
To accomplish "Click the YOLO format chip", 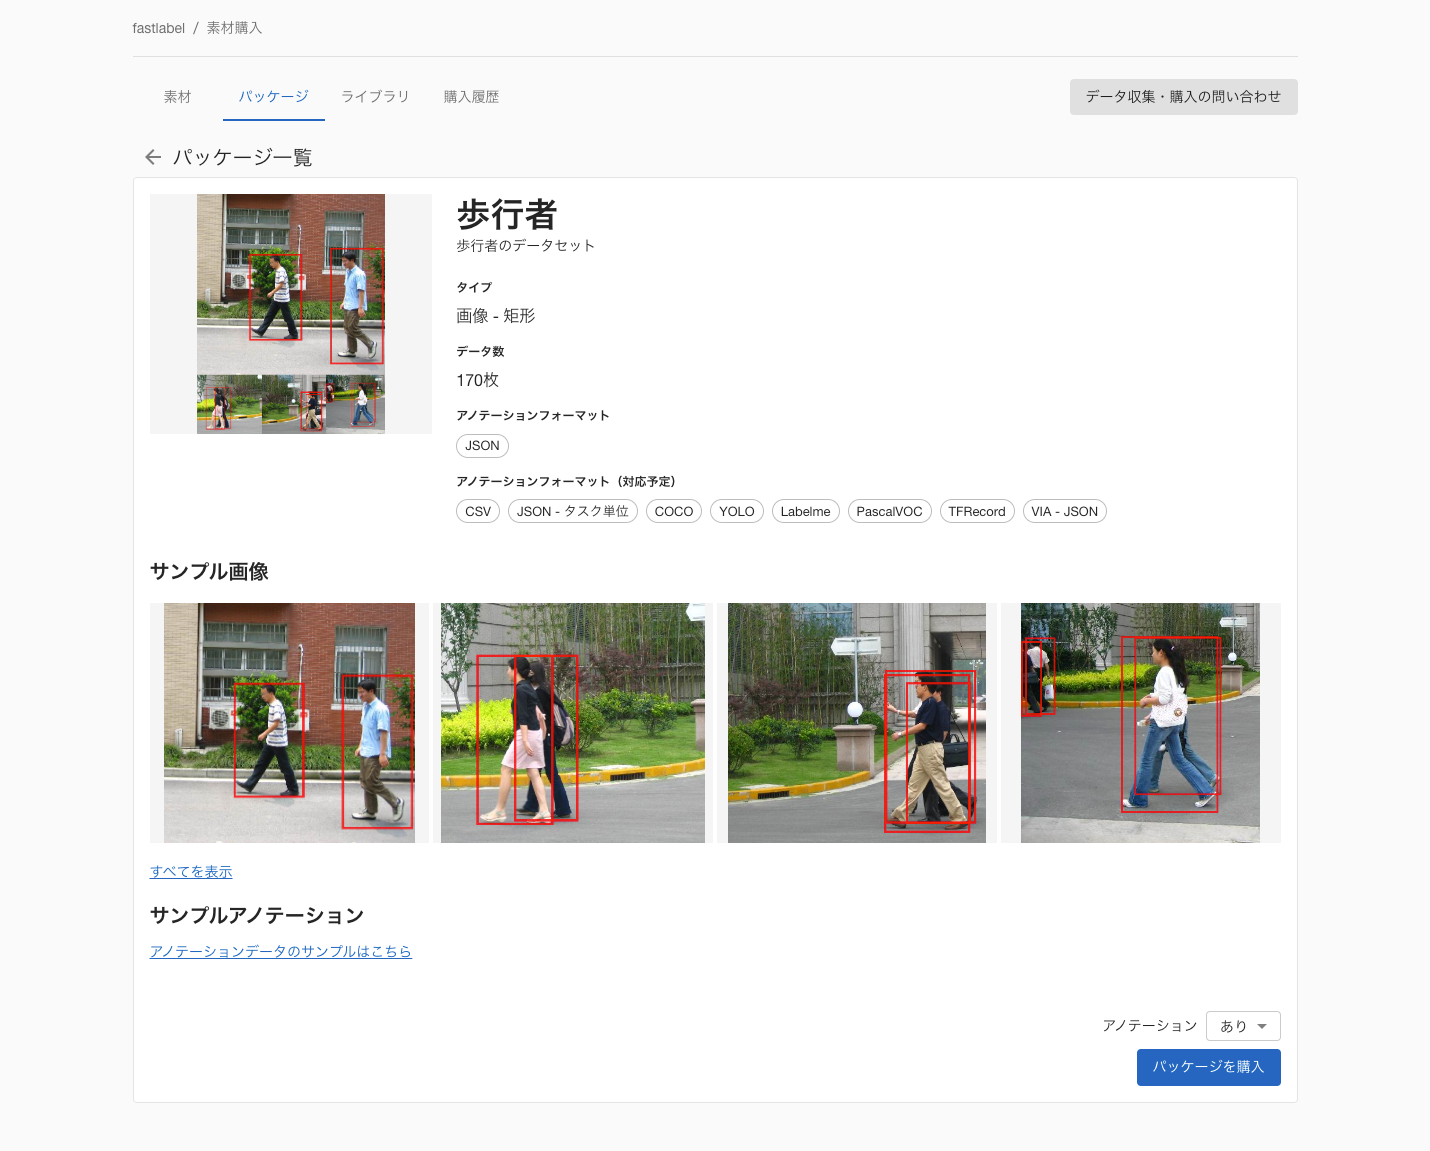I will (737, 512).
